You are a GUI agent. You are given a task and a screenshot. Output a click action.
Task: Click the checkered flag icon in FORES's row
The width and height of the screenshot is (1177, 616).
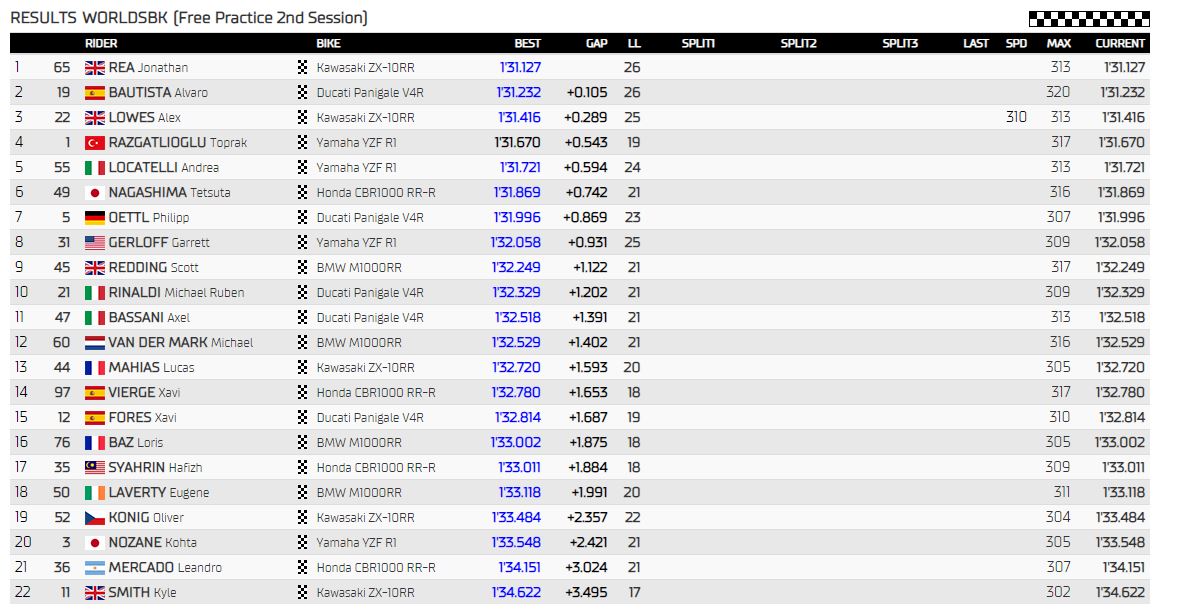pyautogui.click(x=303, y=418)
